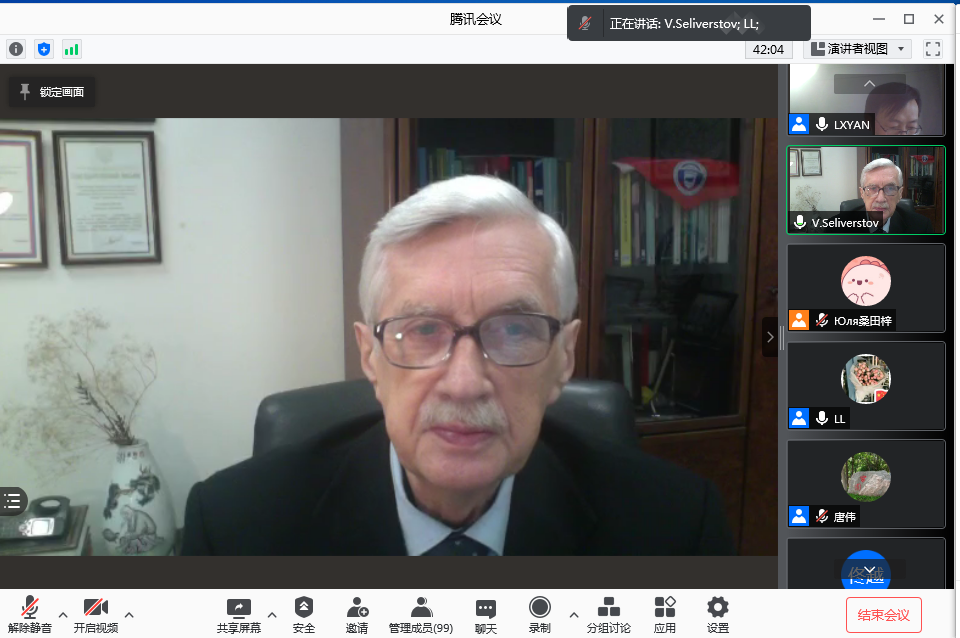Open the 安全 security options
This screenshot has width=960, height=638.
[x=304, y=613]
